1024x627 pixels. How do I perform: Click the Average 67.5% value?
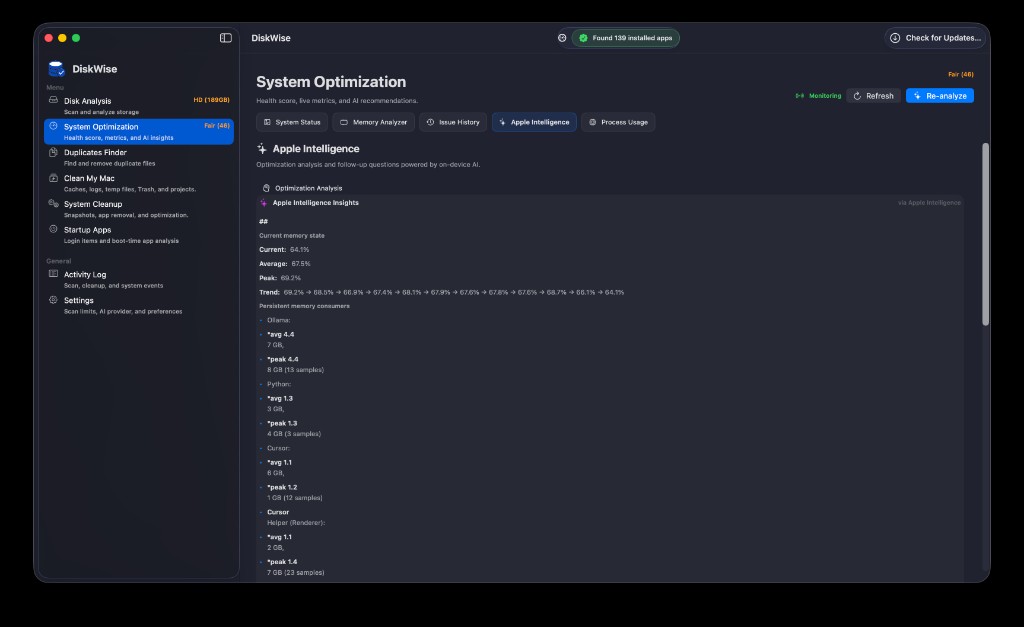coord(301,264)
